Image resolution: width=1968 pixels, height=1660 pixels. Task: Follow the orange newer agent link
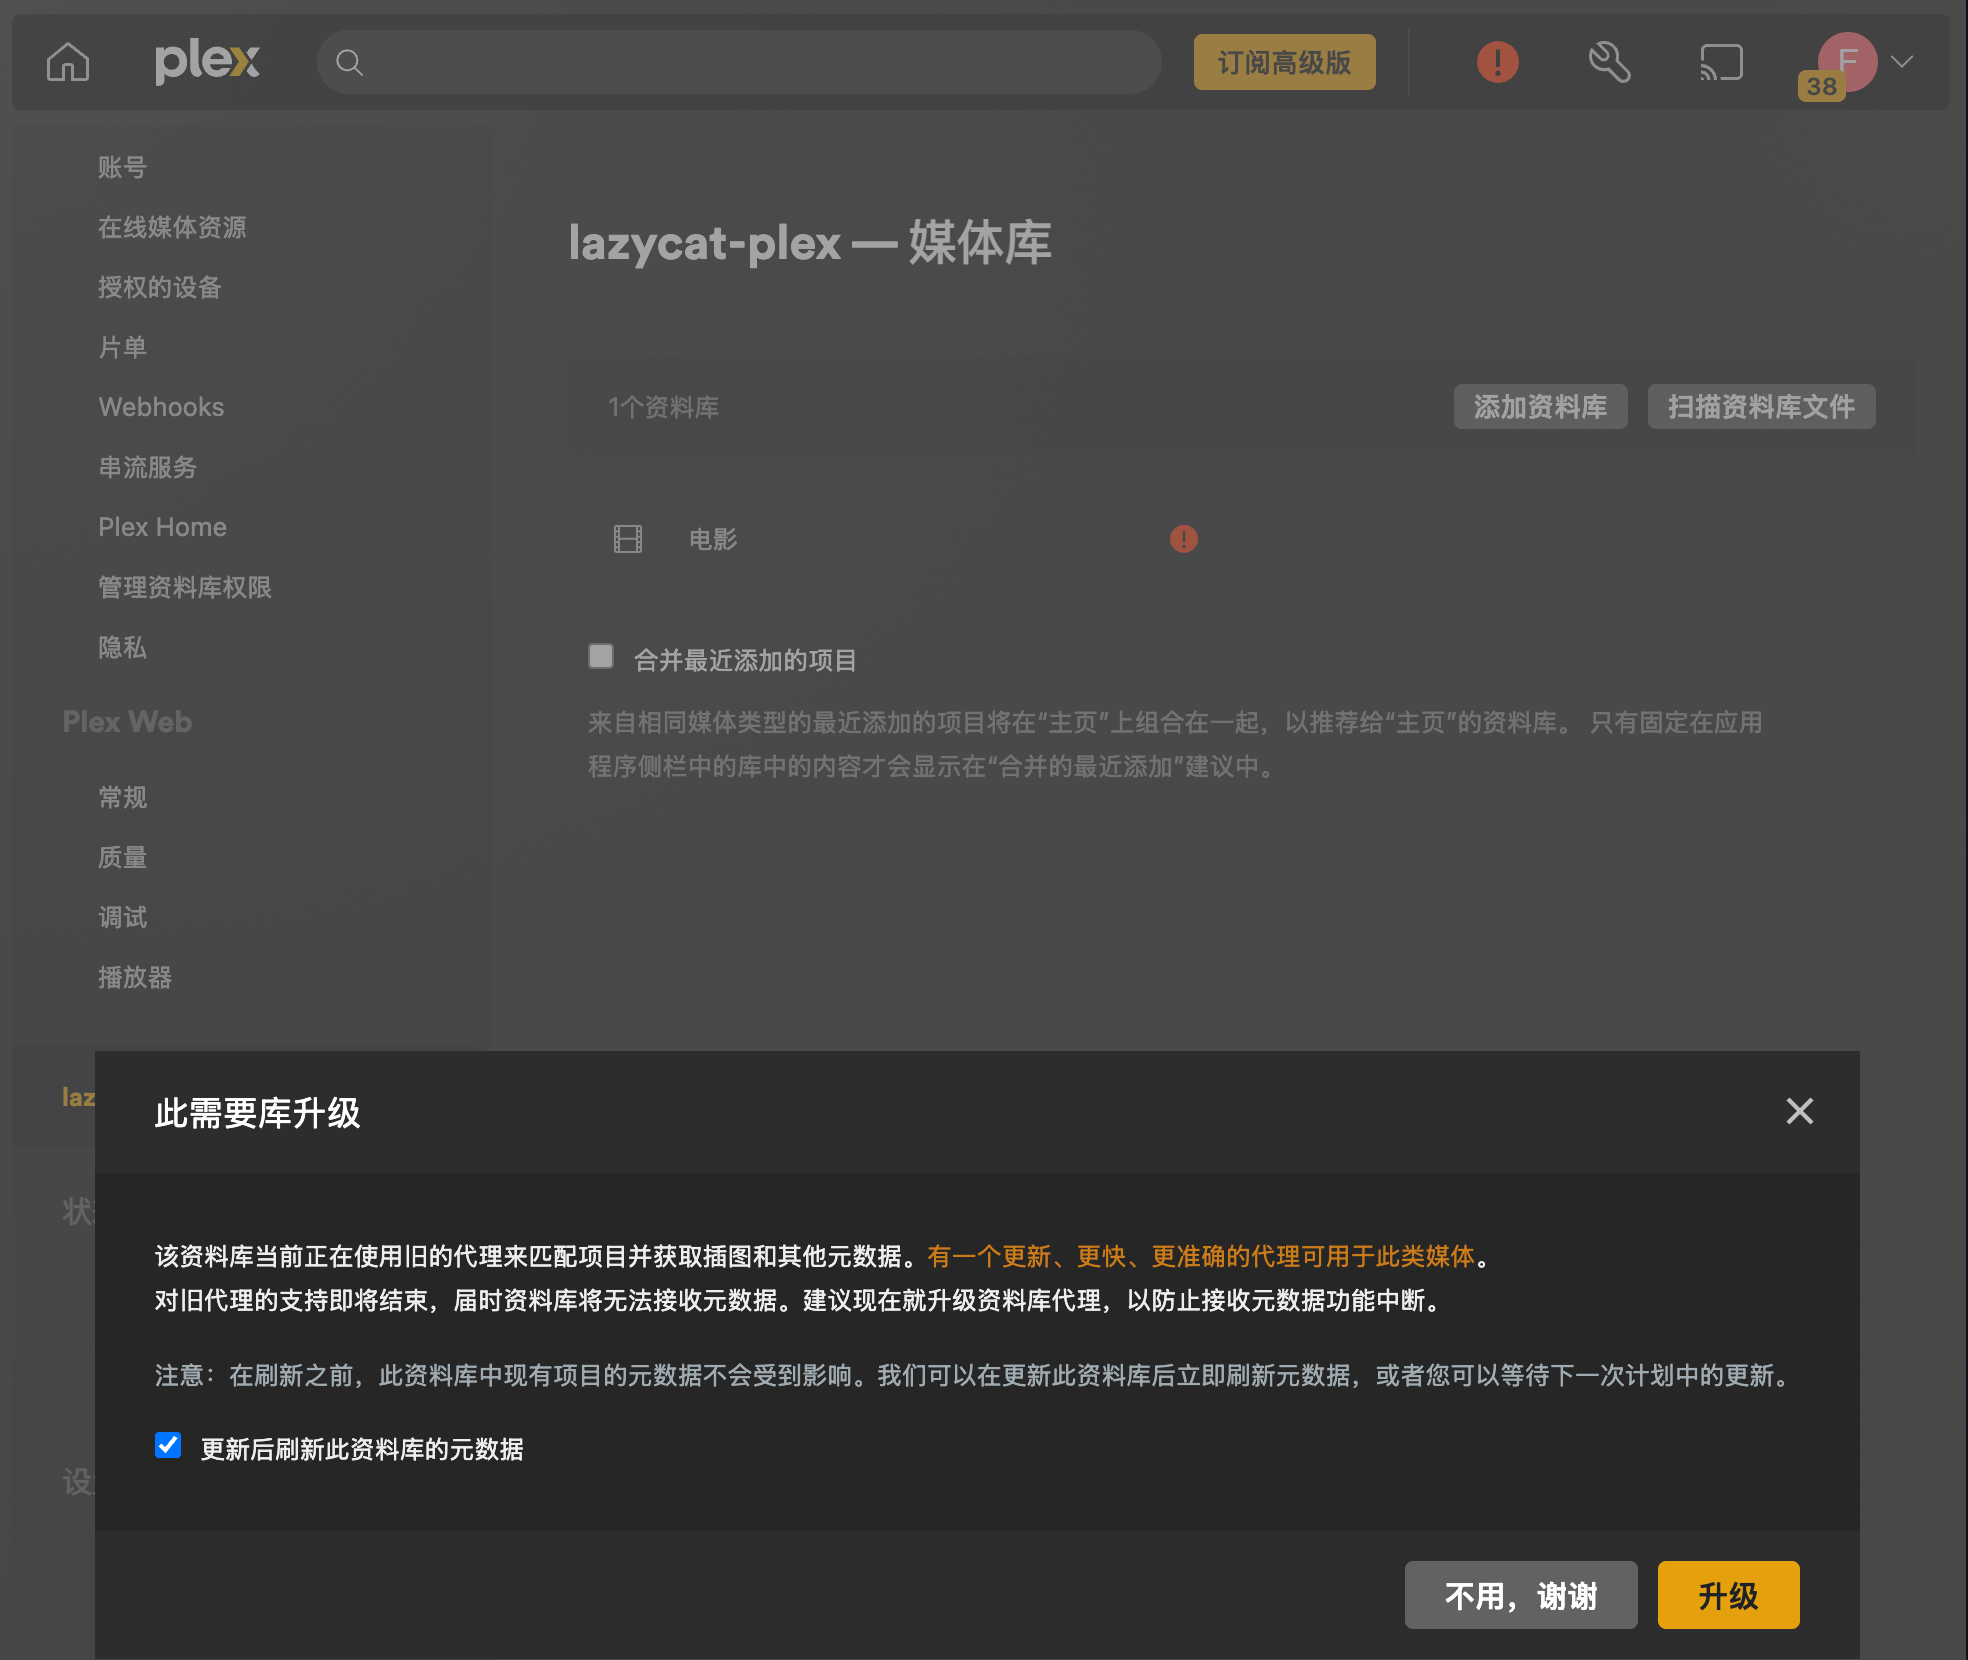click(x=1201, y=1256)
